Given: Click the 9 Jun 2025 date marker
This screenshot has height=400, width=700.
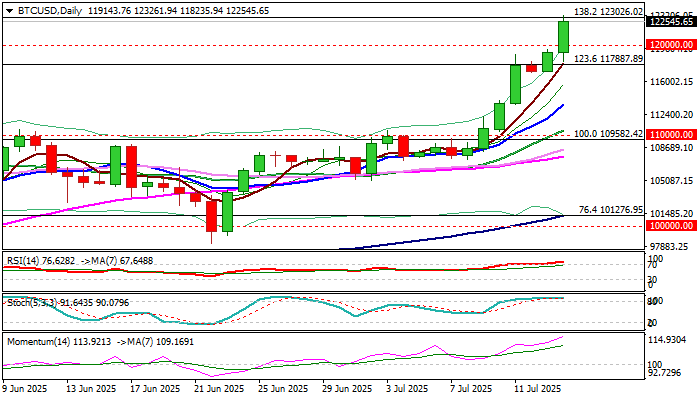Looking at the screenshot, I should click(x=25, y=388).
